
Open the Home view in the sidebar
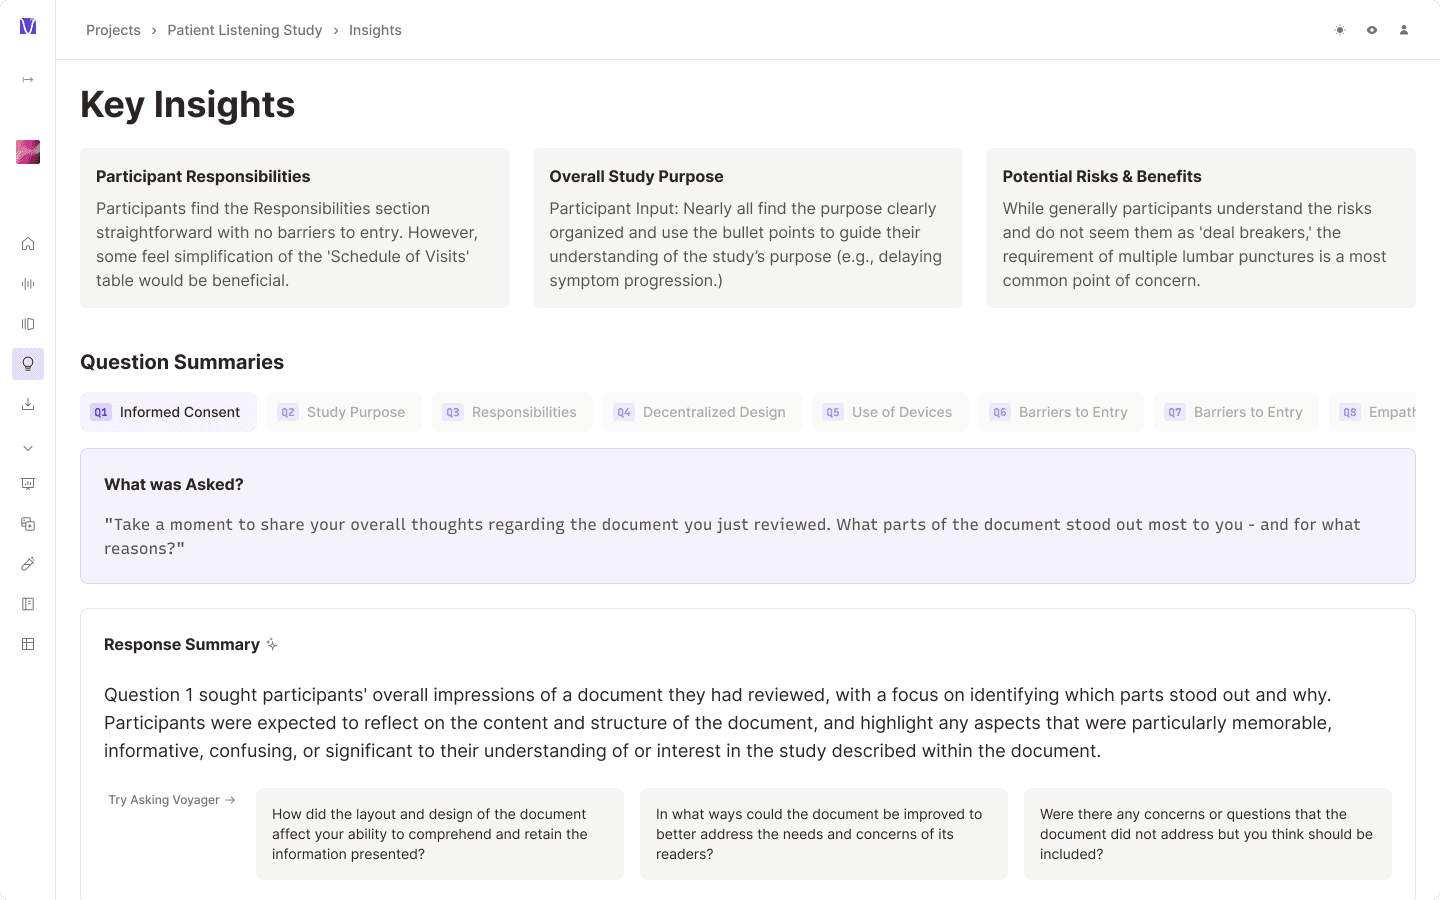[x=28, y=243]
